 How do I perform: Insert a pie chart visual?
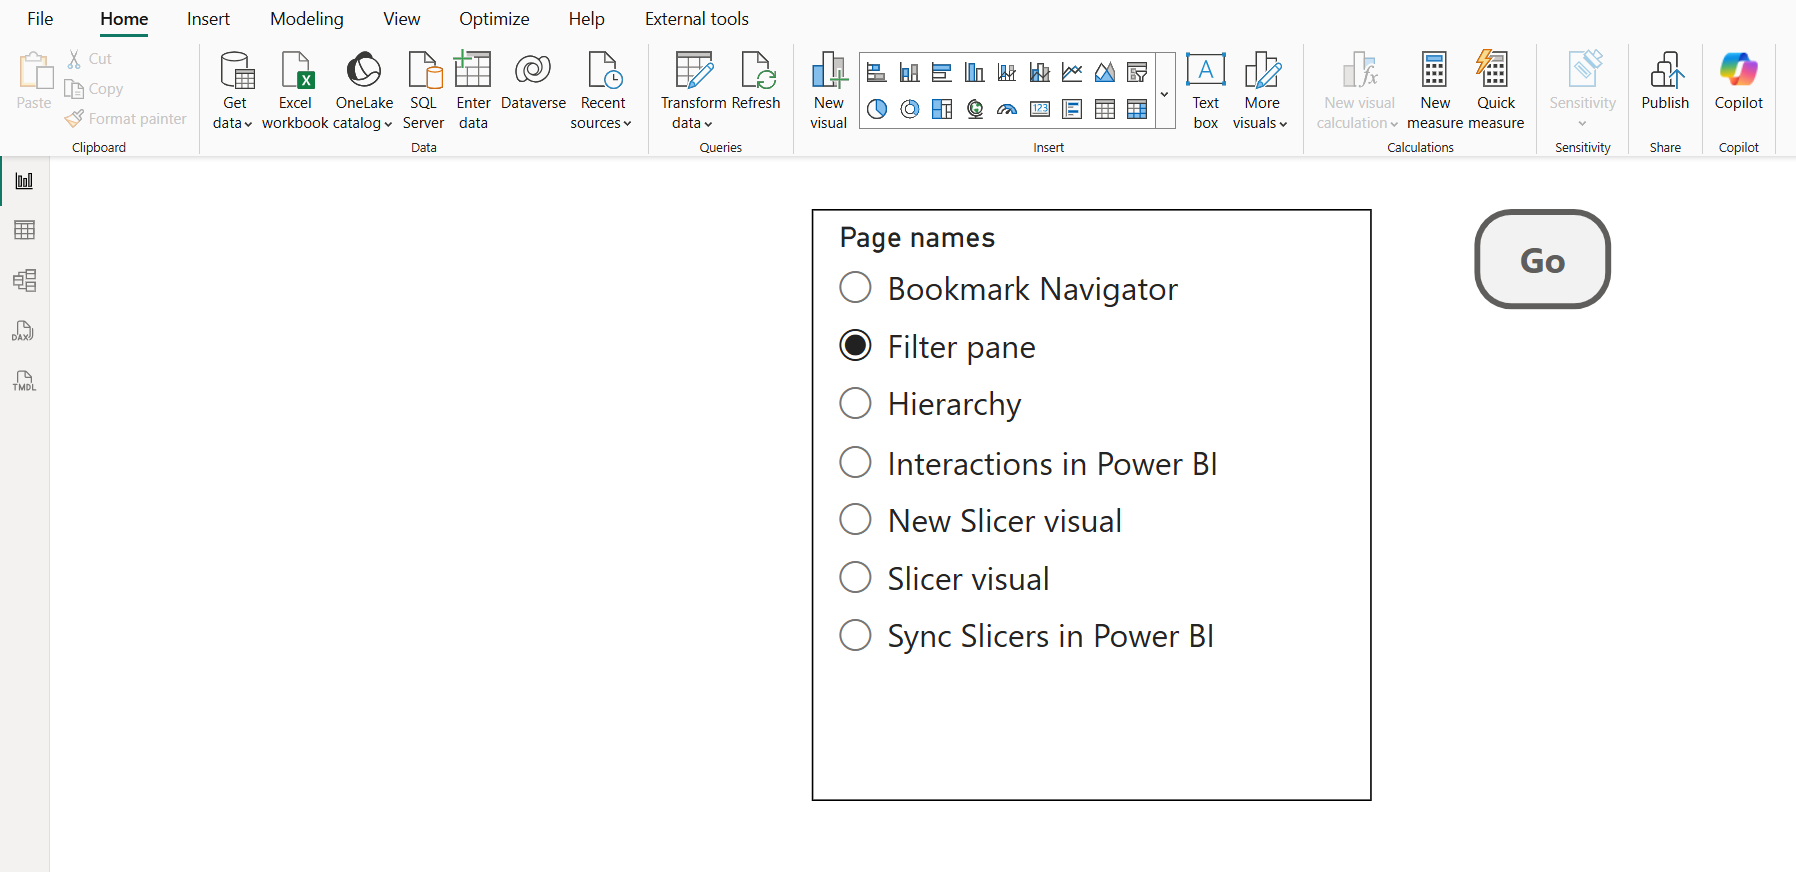coord(877,109)
